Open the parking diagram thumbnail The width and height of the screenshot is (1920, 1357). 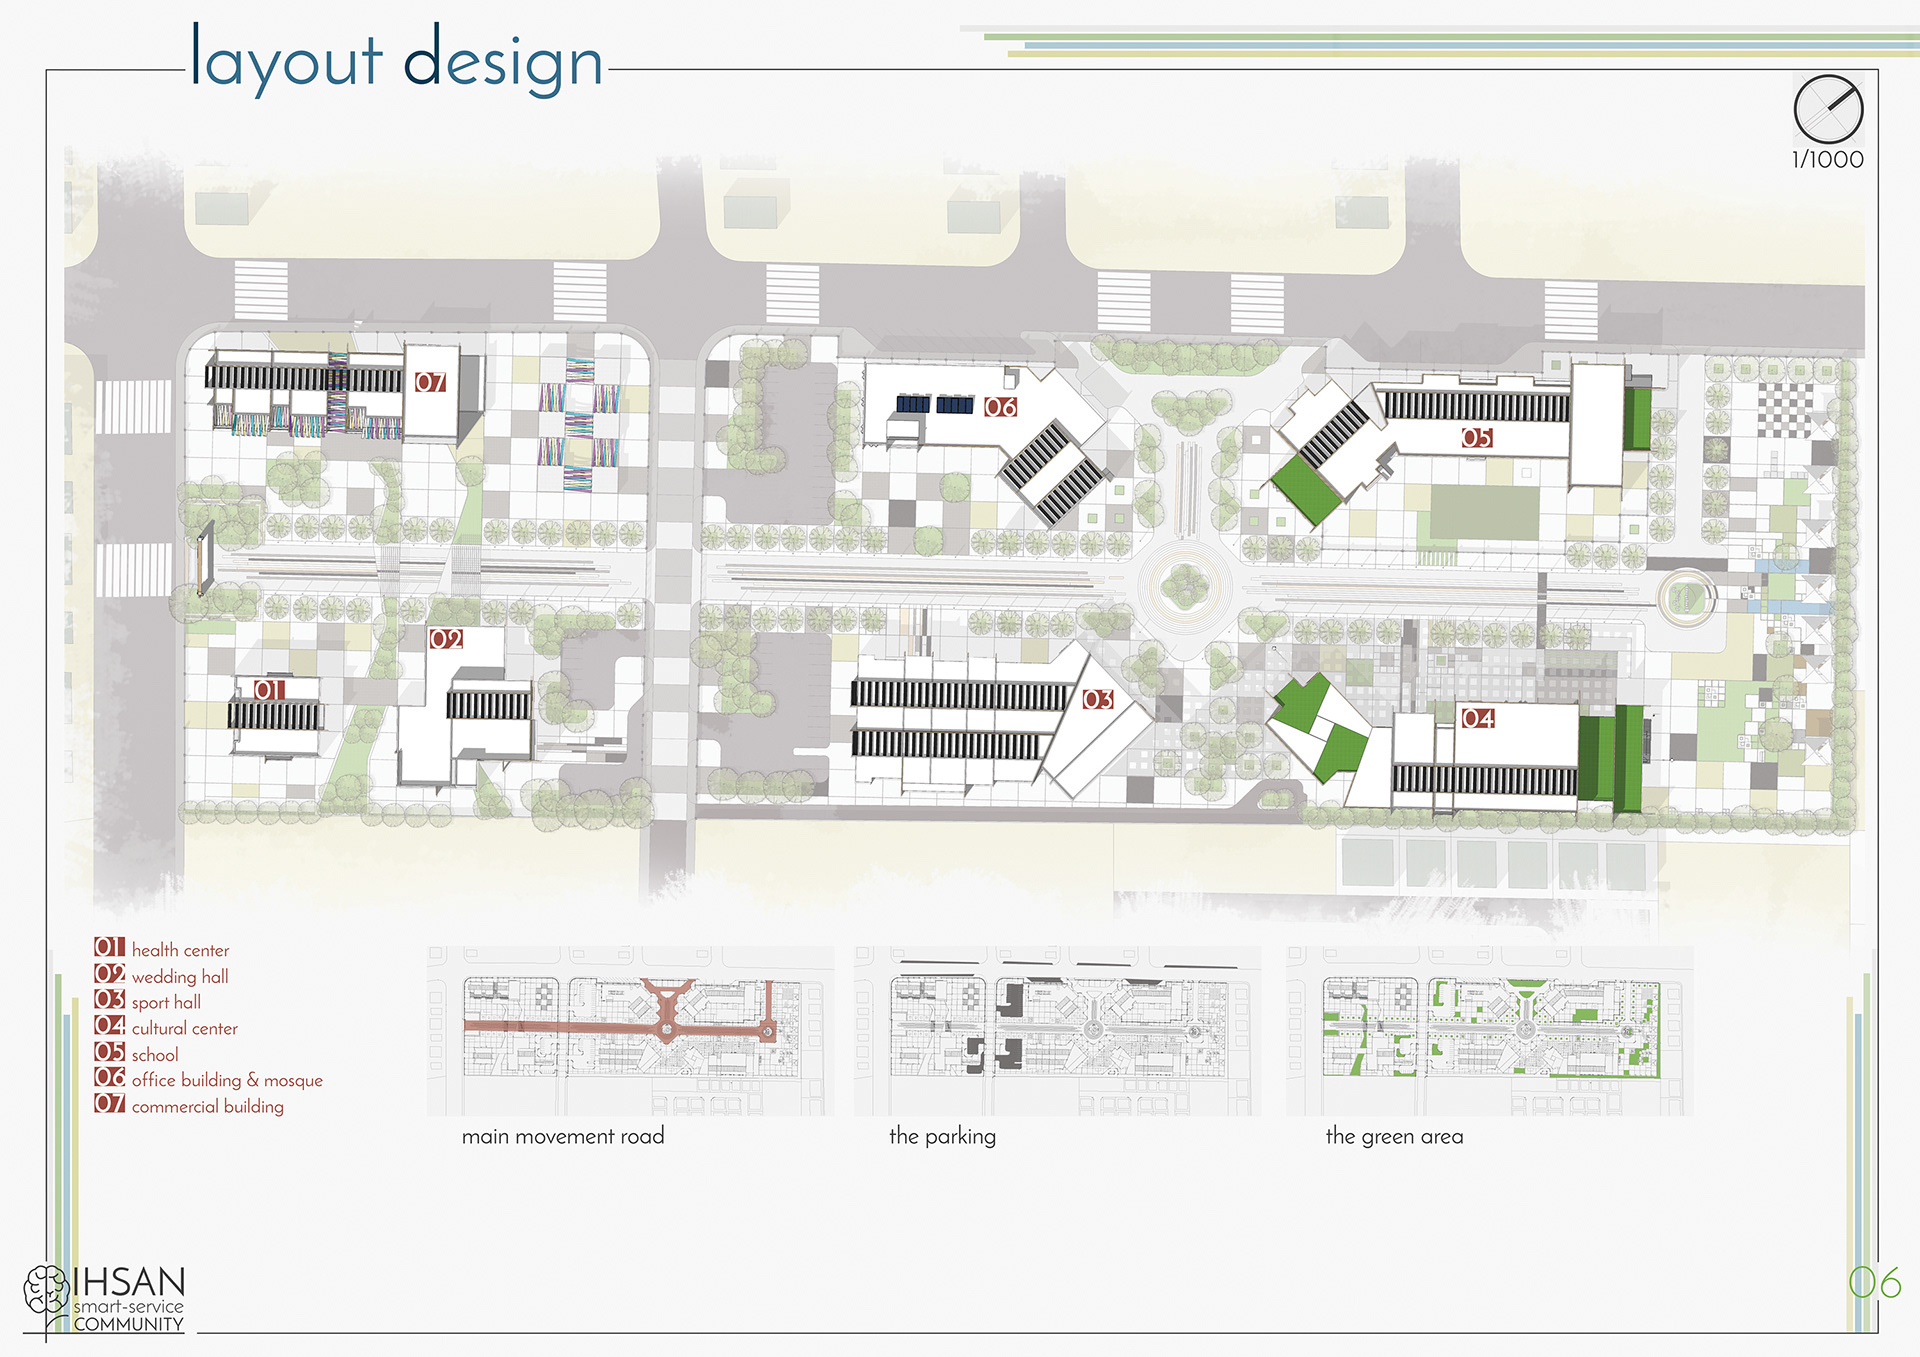(x=1057, y=1030)
